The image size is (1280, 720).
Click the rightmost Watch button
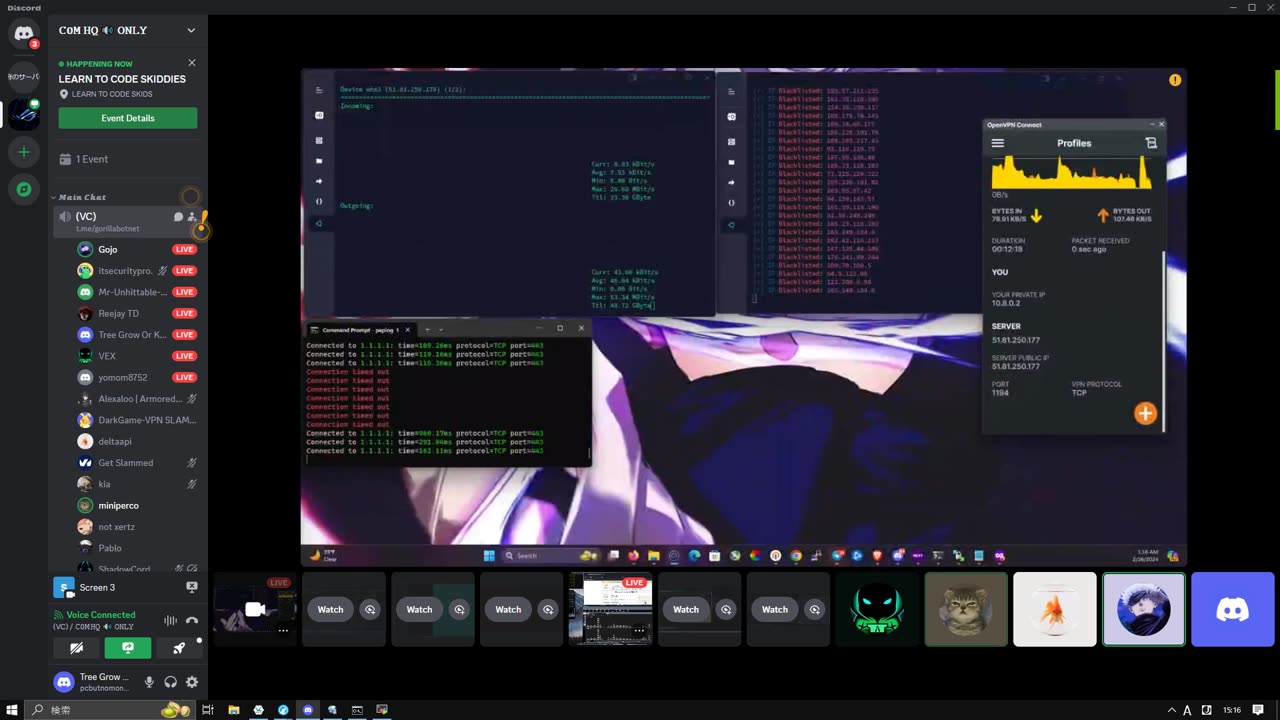775,609
